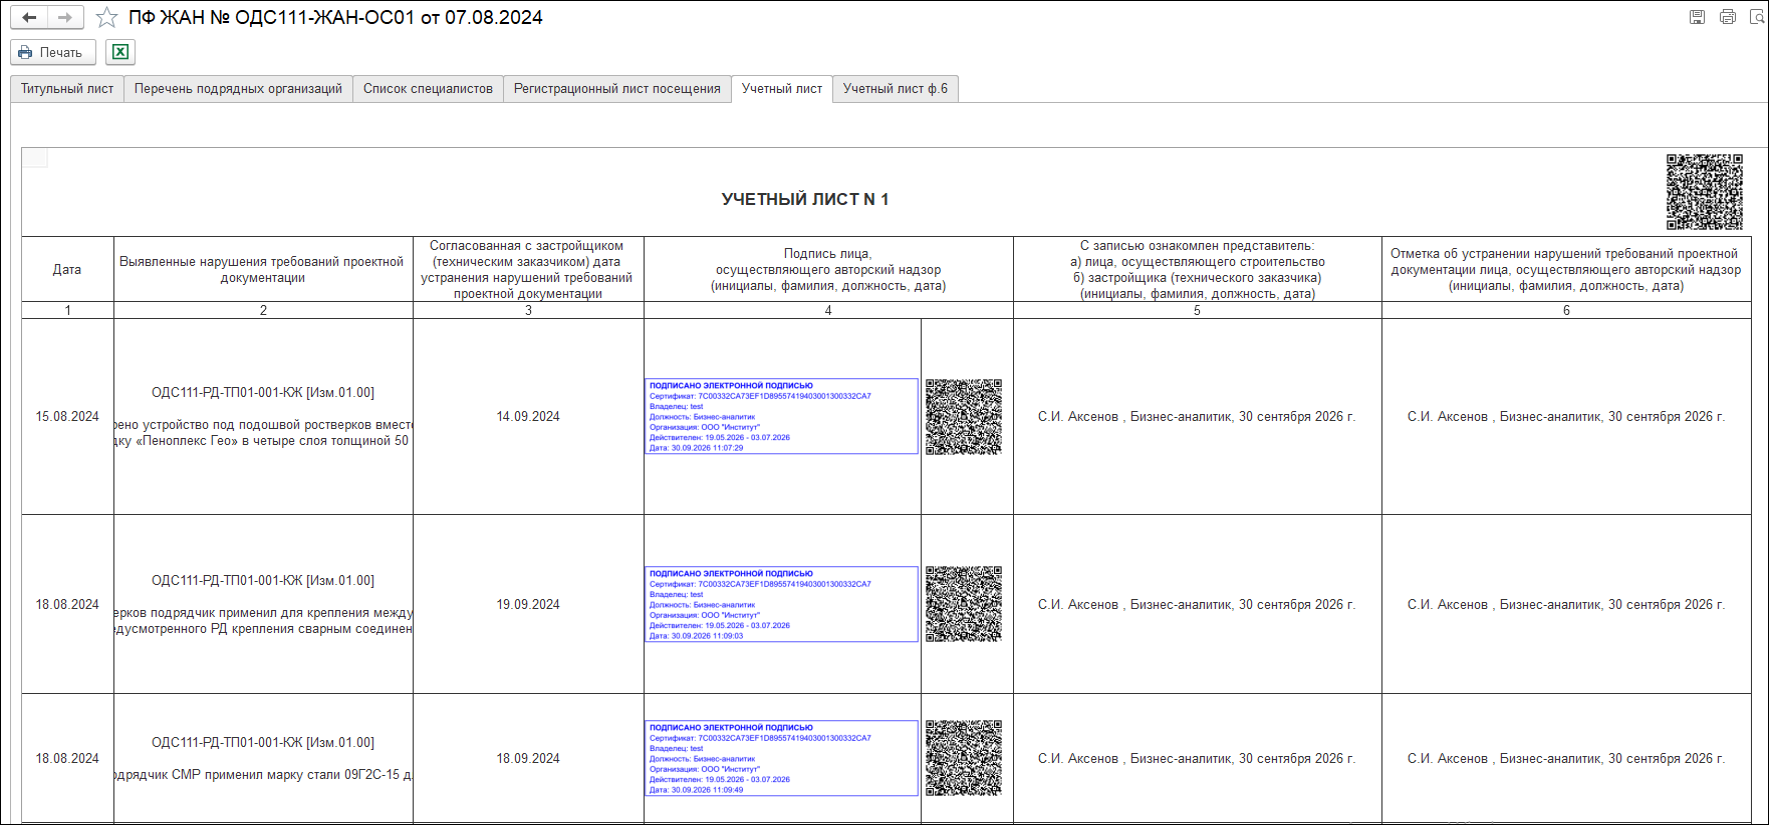
Task: Select the Учетный лист tab
Action: point(782,89)
